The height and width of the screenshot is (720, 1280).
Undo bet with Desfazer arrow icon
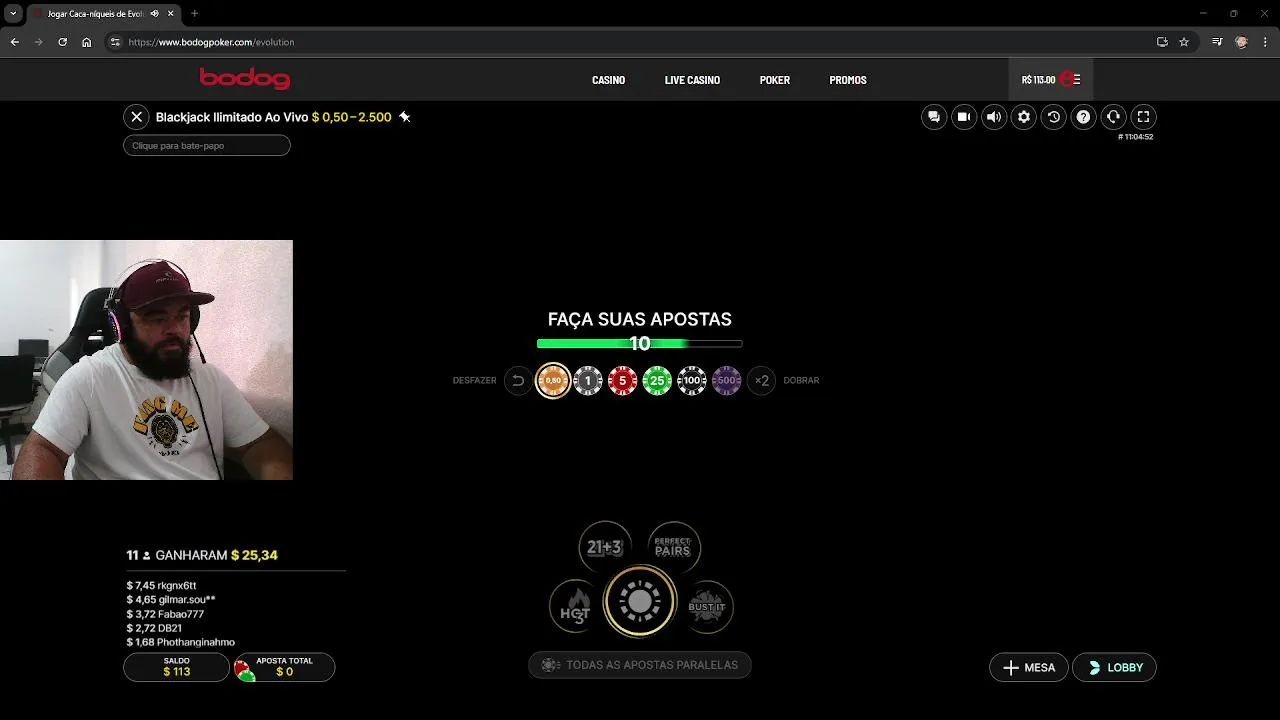[518, 381]
